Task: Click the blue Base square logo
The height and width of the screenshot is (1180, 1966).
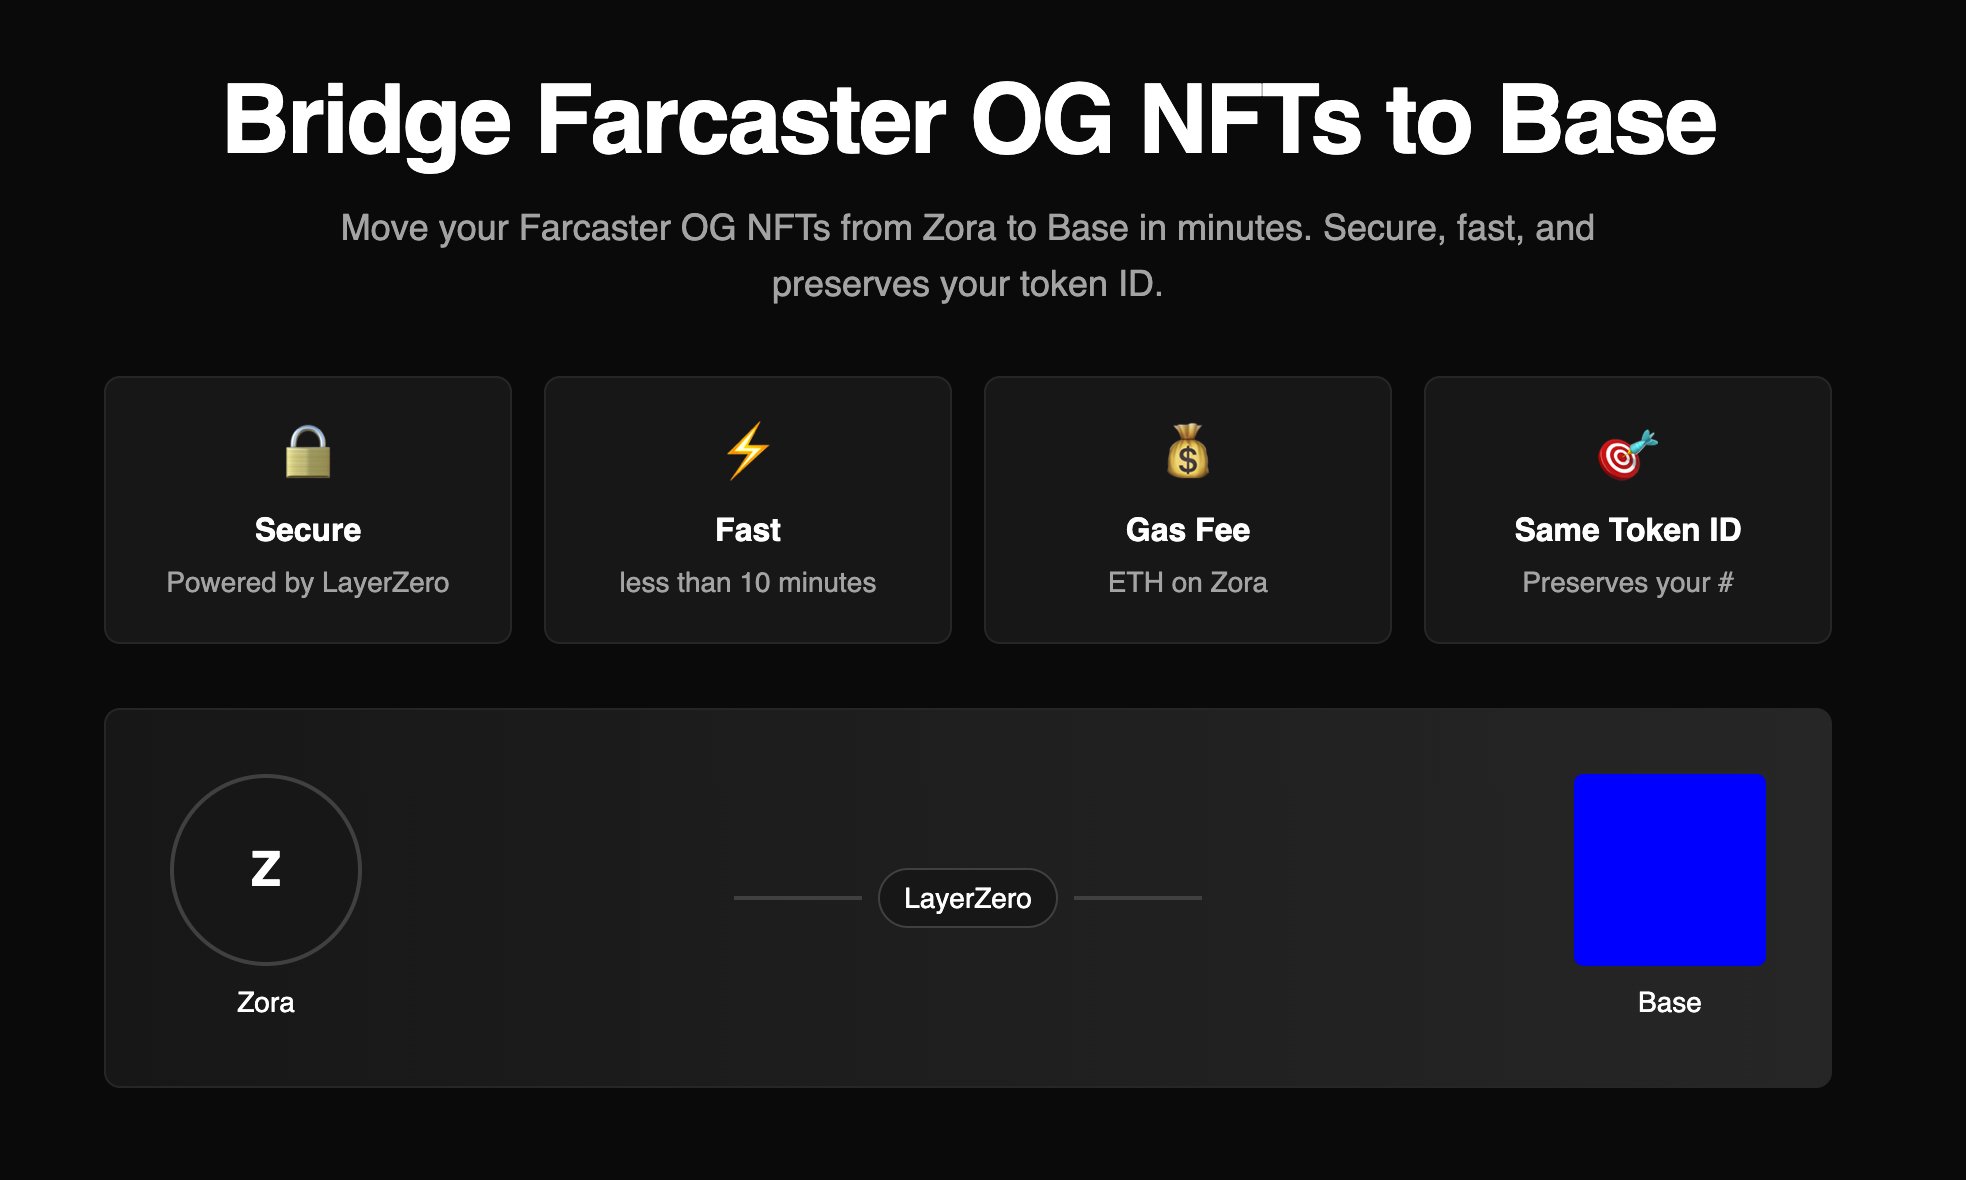Action: pyautogui.click(x=1669, y=869)
